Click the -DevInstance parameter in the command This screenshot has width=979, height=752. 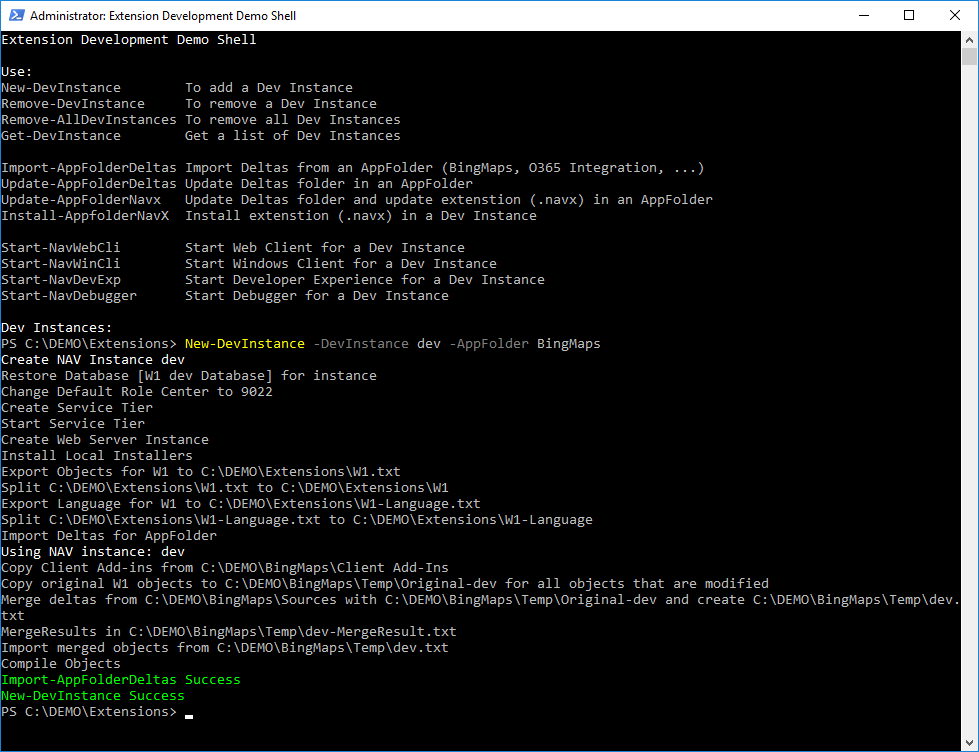(x=361, y=344)
